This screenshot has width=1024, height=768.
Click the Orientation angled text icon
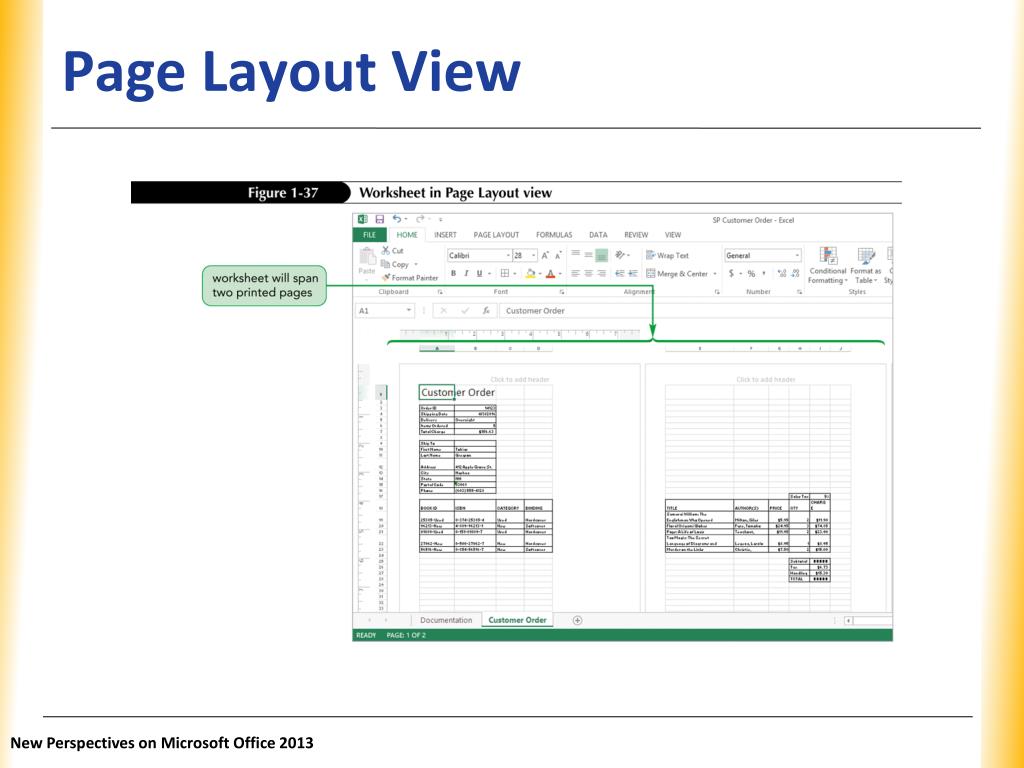click(620, 255)
